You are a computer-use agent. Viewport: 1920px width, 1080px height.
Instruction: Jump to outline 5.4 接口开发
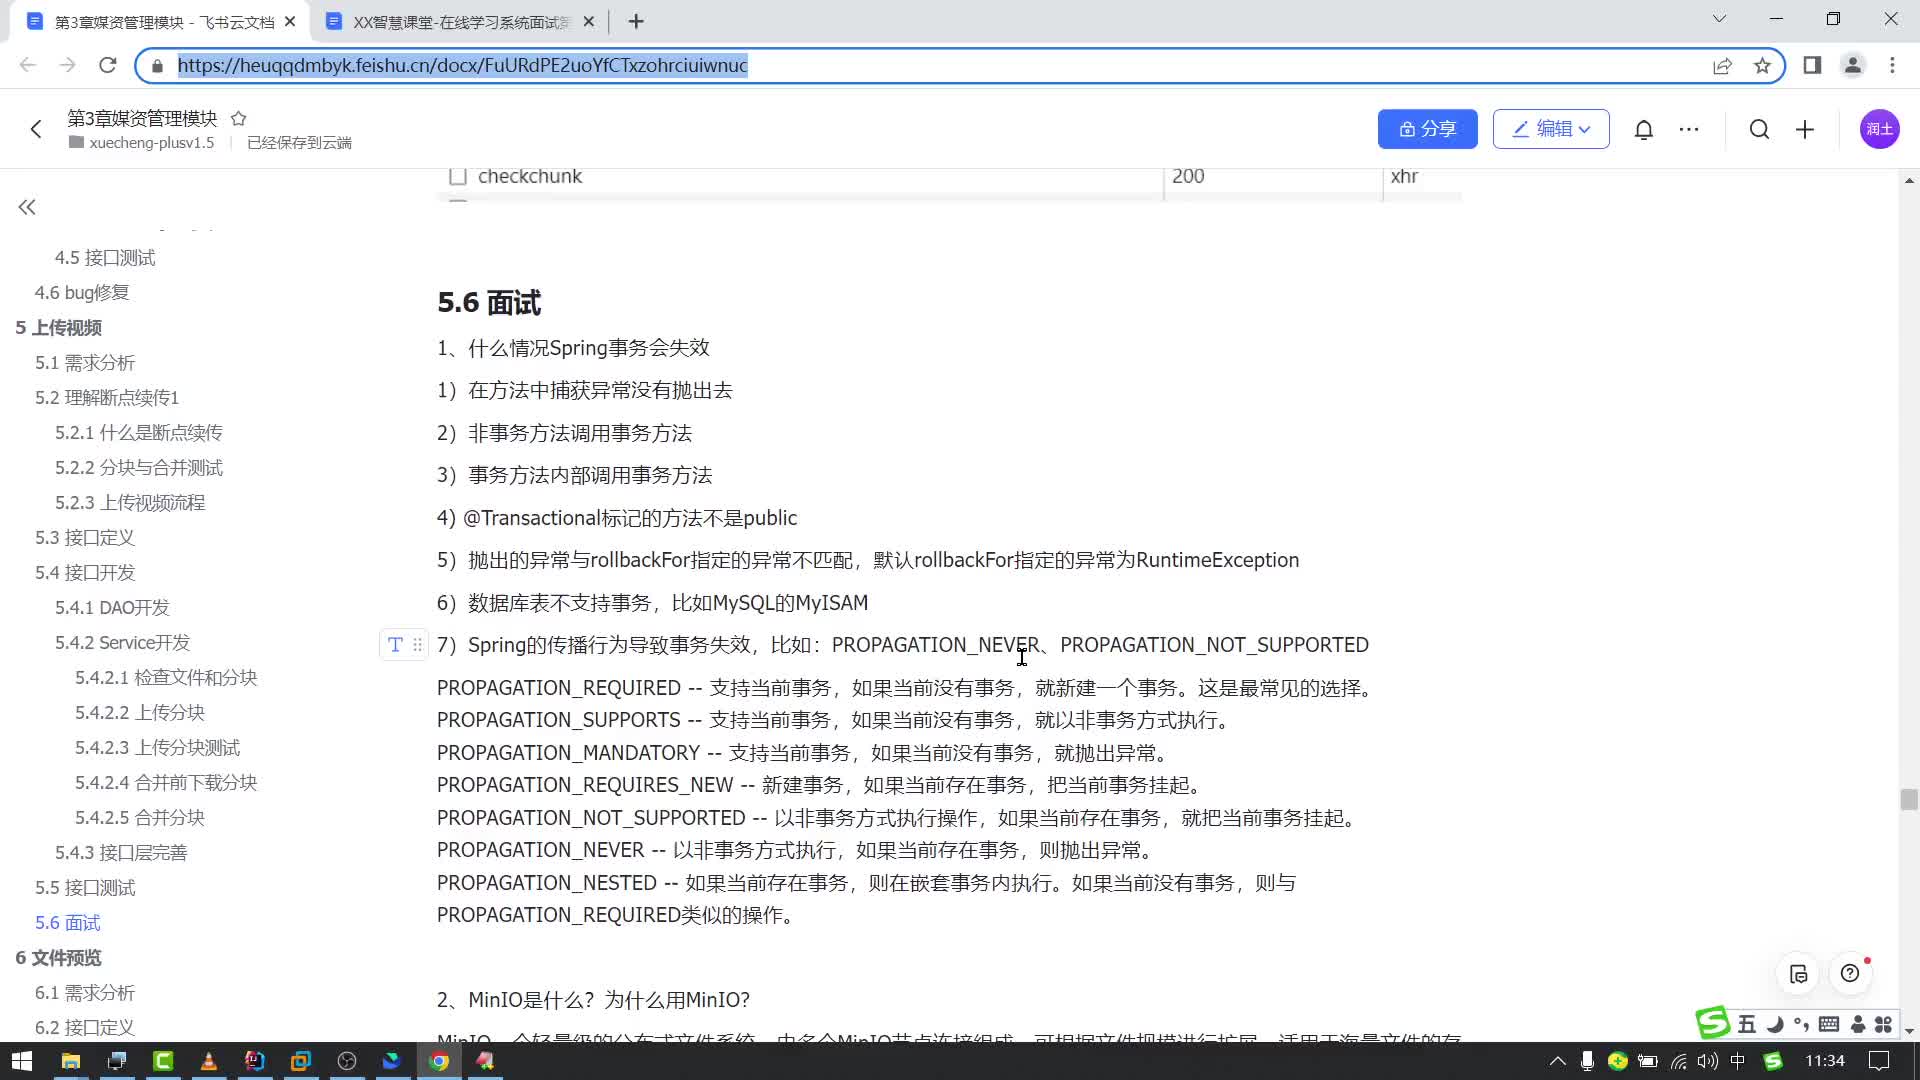pyautogui.click(x=85, y=573)
